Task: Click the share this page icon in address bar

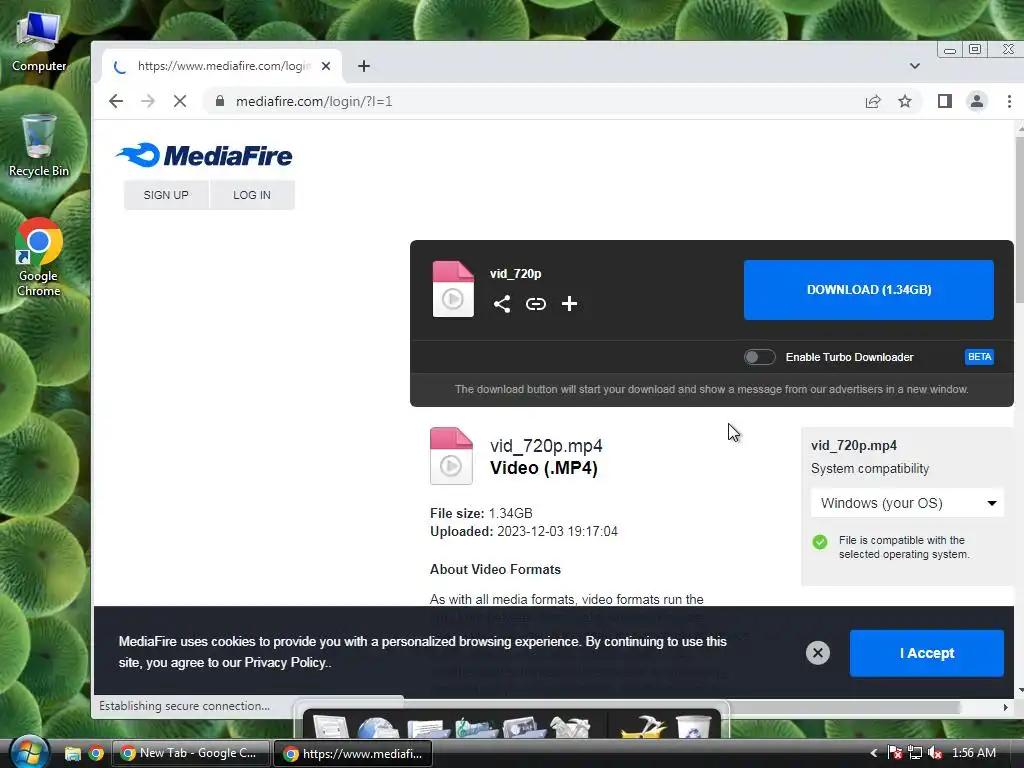Action: coord(873,101)
